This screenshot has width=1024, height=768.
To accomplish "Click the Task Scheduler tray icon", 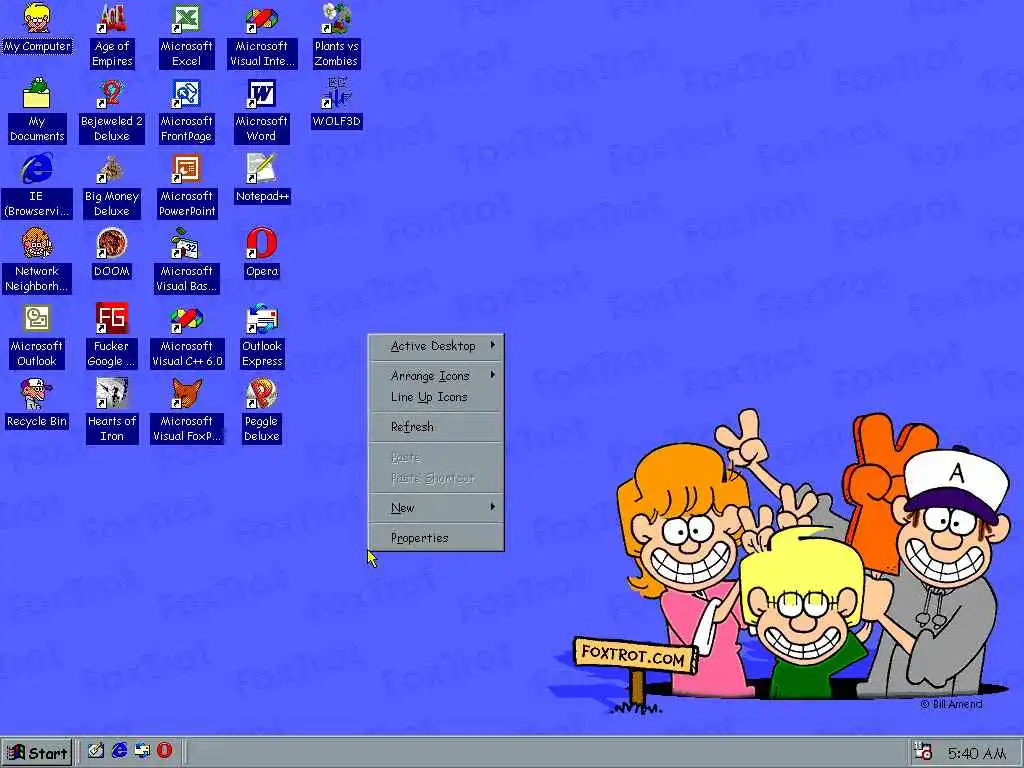I will [923, 752].
